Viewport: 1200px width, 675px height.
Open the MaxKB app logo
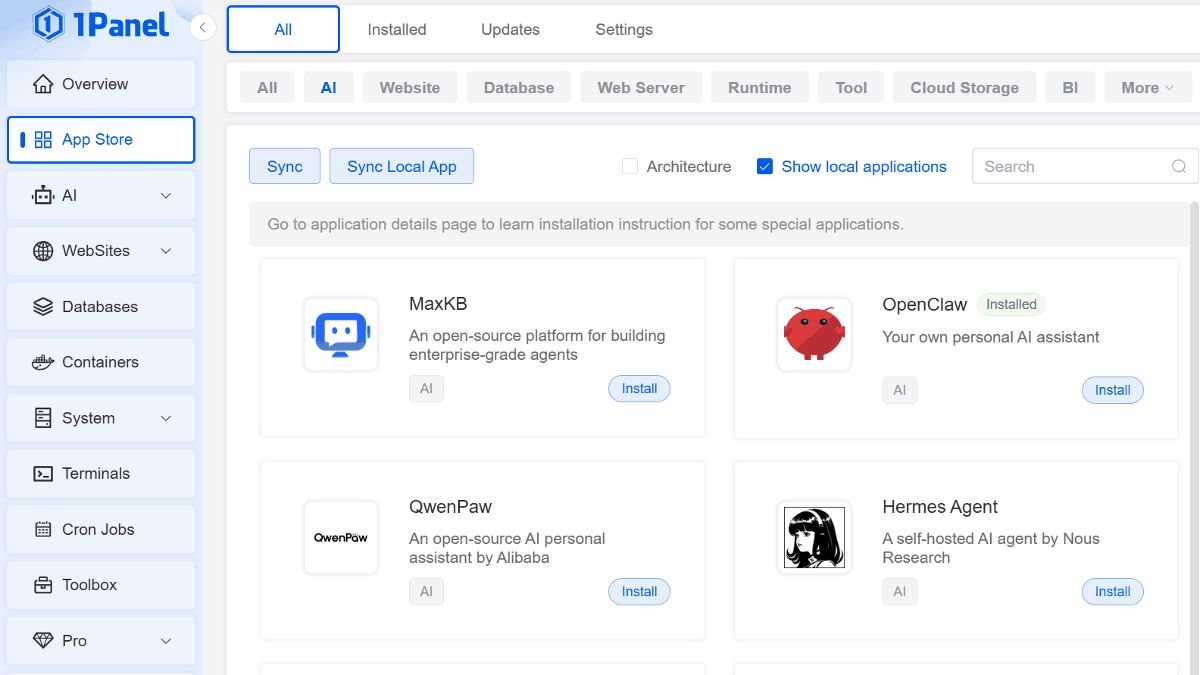(341, 334)
